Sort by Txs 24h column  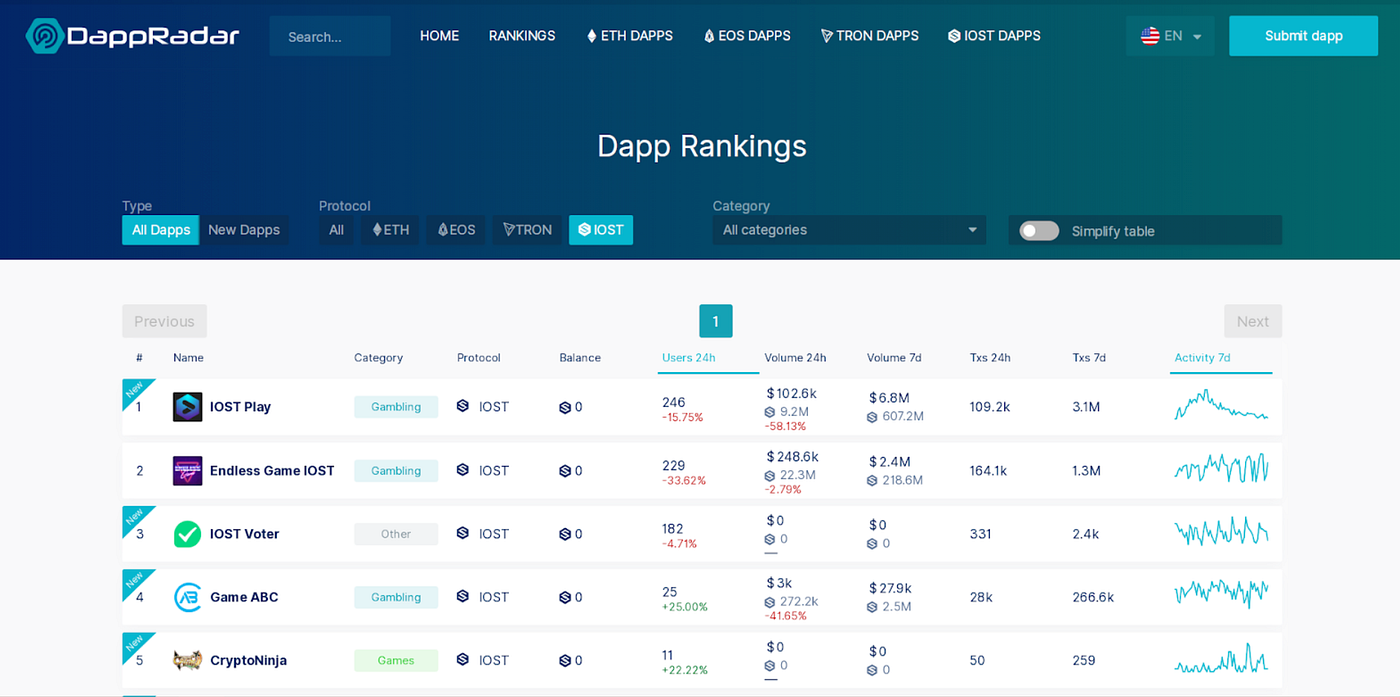pyautogui.click(x=990, y=358)
